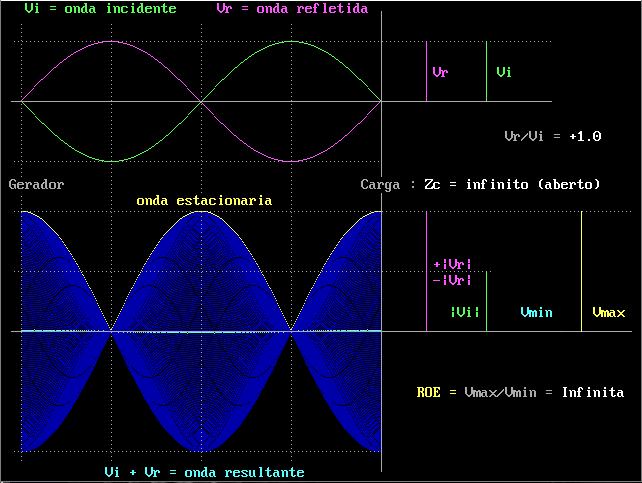Click the '+|Vr|' magenta label
Screen dimensions: 642x483
pos(452,264)
